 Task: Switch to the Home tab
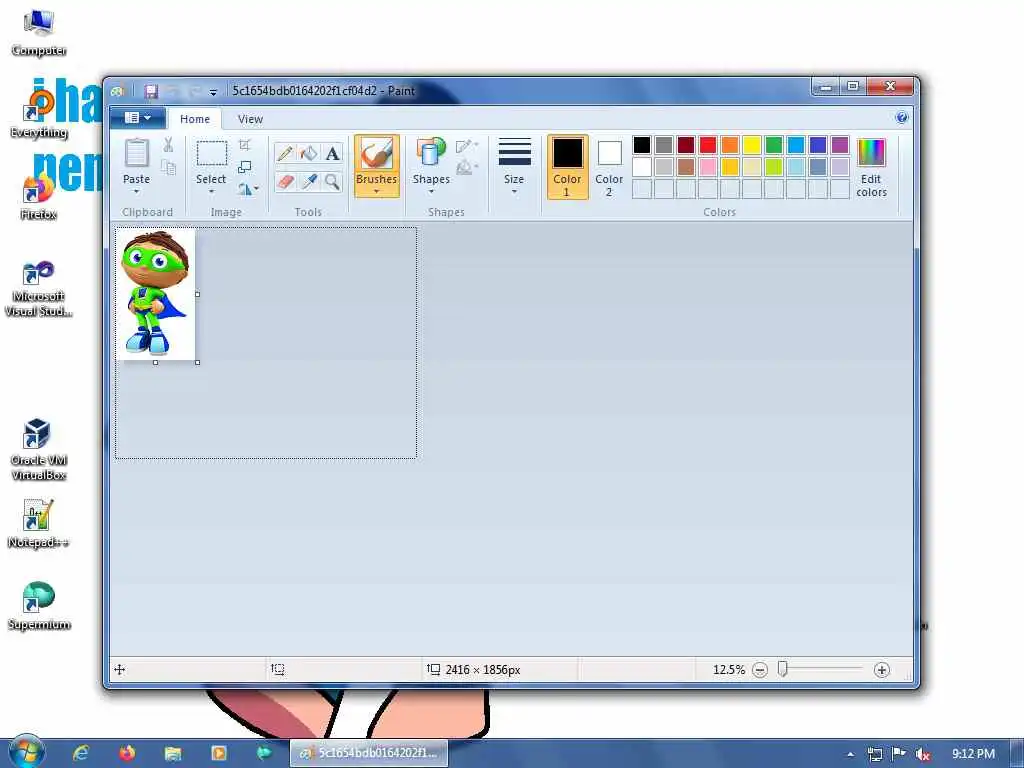click(x=195, y=119)
